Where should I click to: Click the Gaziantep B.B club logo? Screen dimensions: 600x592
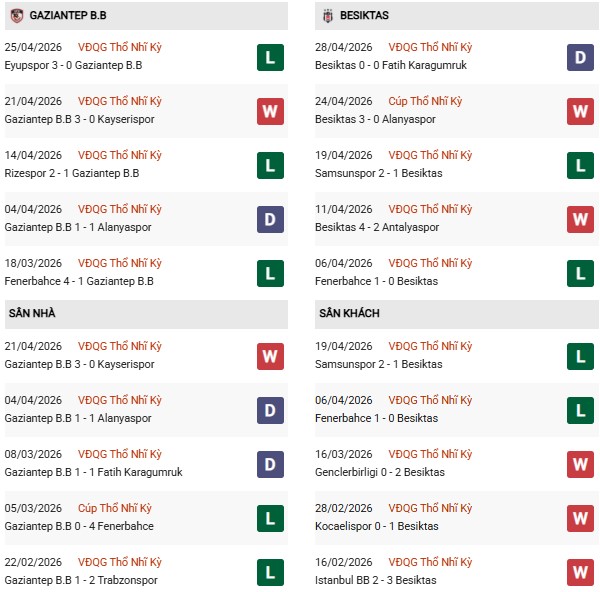click(x=16, y=16)
